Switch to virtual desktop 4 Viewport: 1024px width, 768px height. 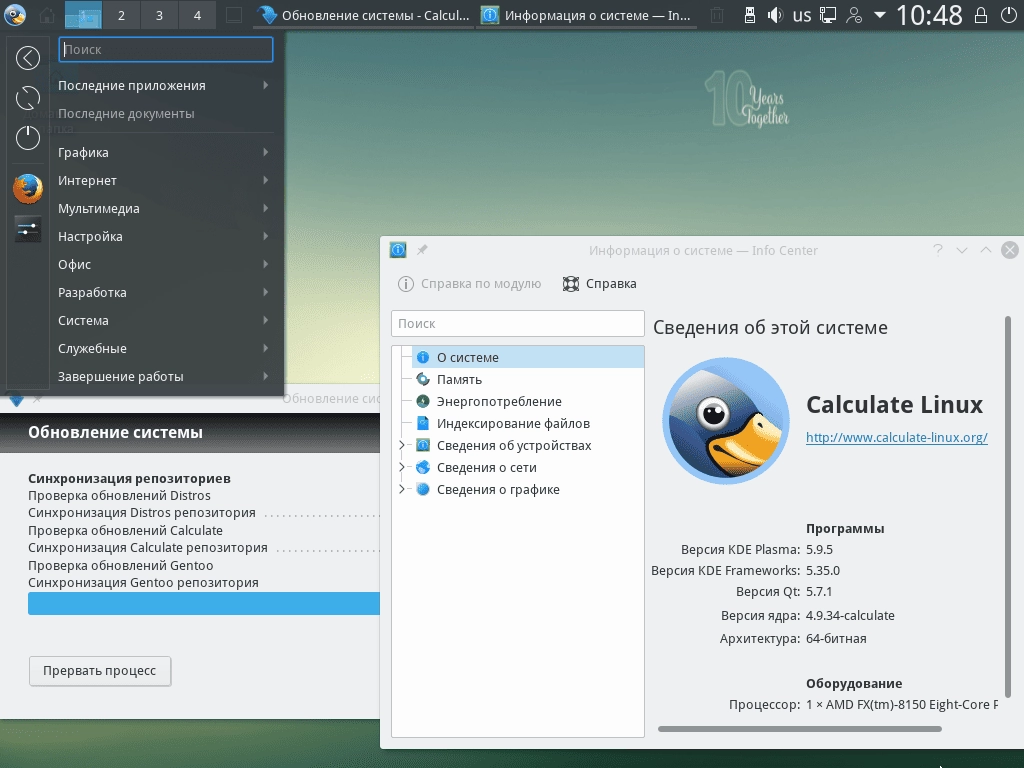pyautogui.click(x=197, y=14)
